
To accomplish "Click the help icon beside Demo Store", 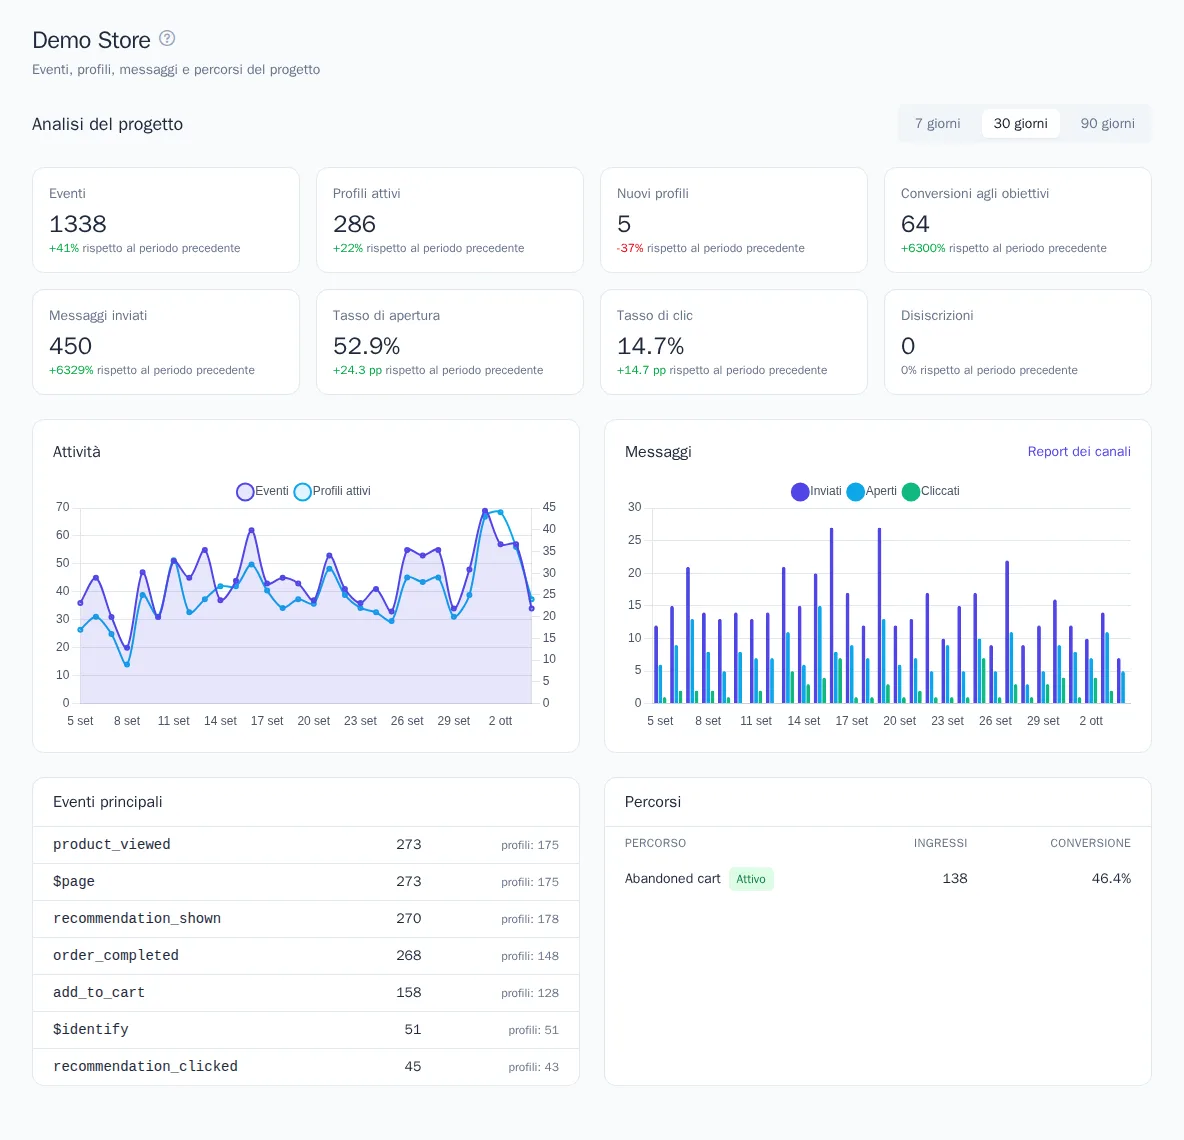I will (167, 39).
